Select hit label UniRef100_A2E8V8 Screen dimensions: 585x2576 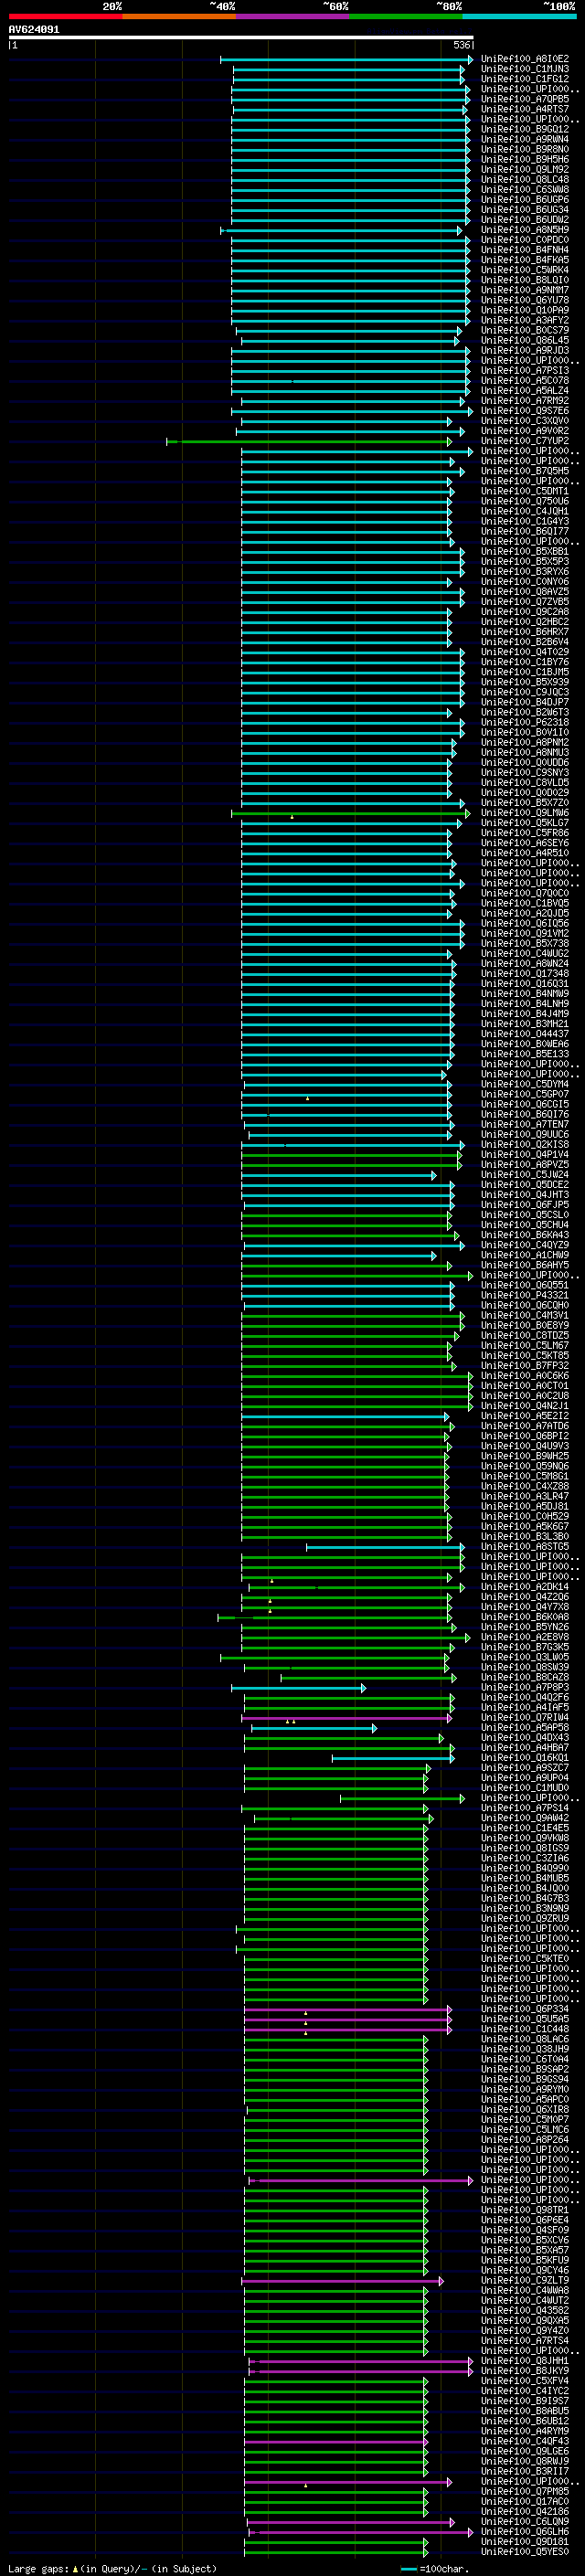coord(525,1637)
